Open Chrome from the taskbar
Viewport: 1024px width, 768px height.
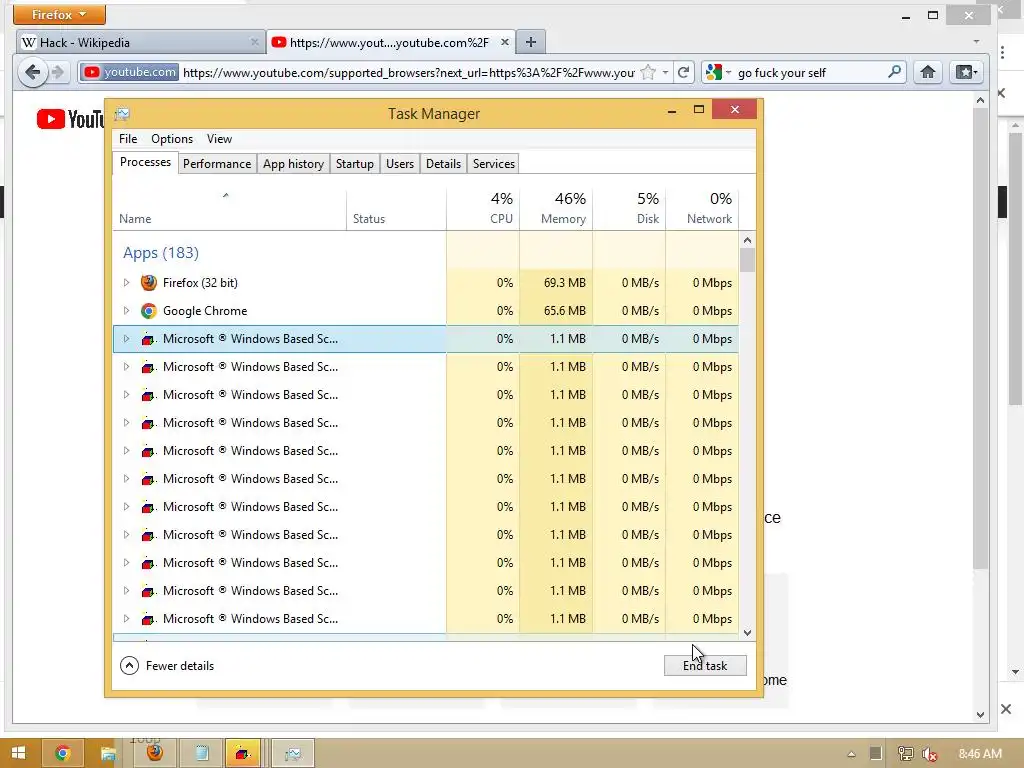click(x=63, y=753)
